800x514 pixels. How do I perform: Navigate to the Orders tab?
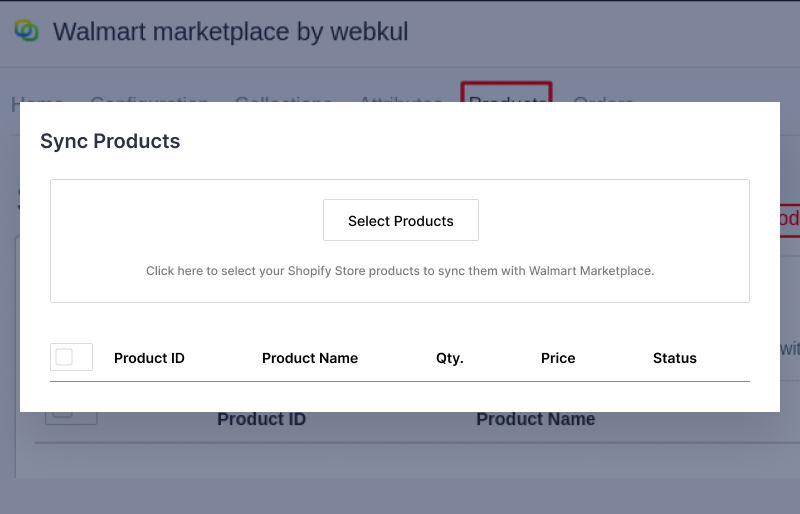pos(603,99)
